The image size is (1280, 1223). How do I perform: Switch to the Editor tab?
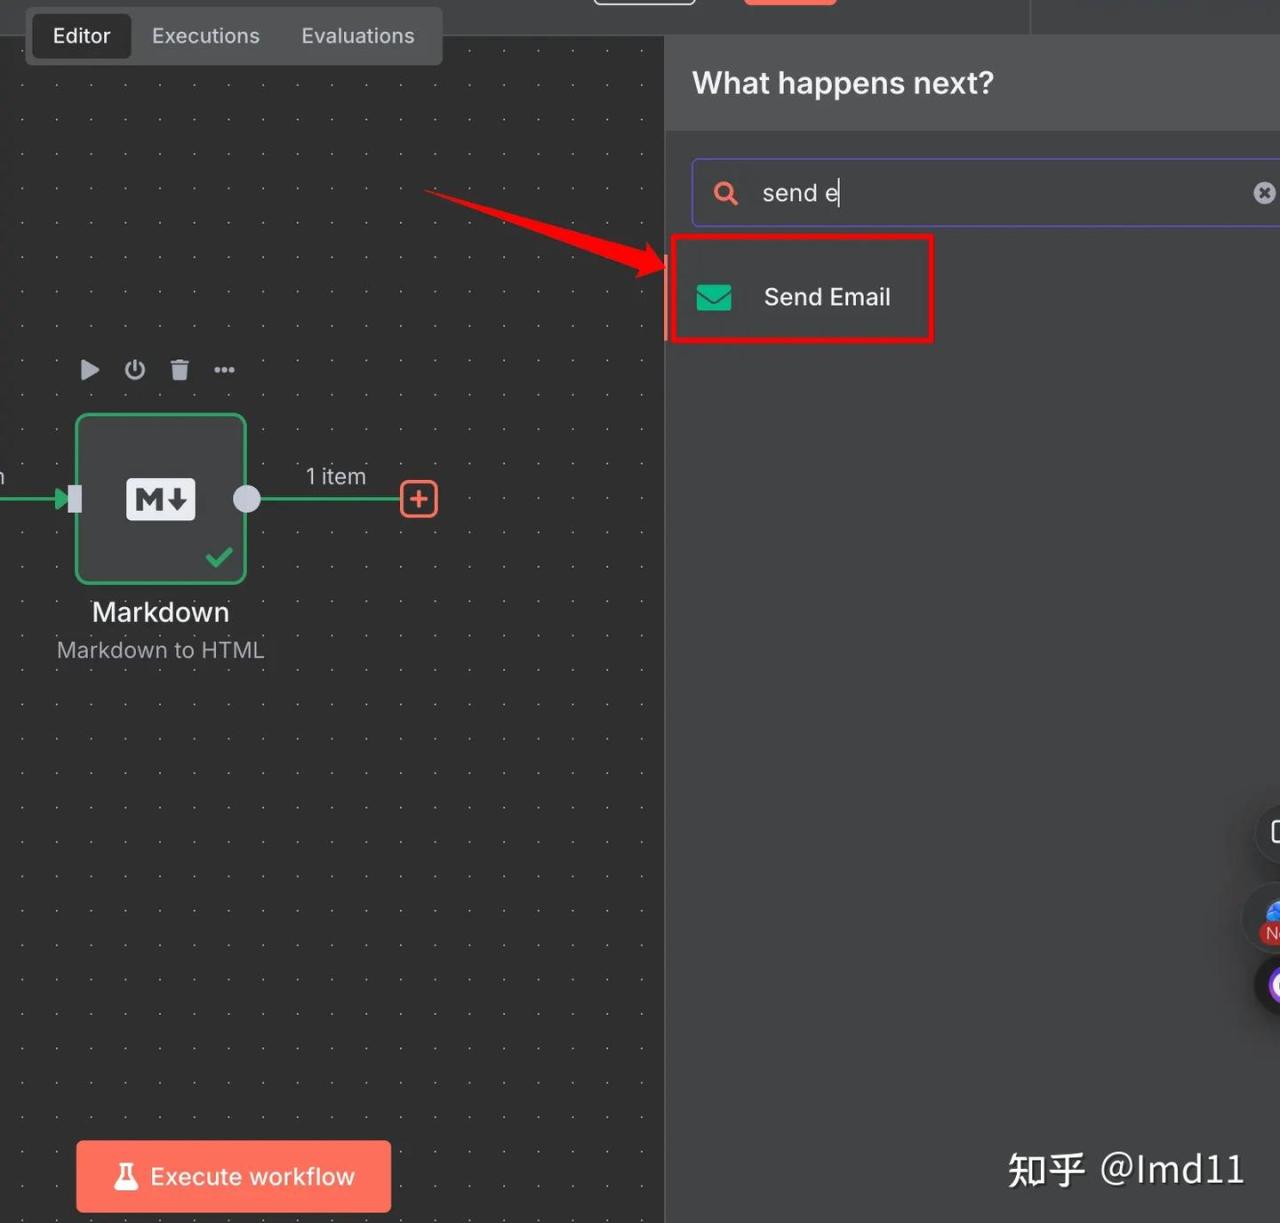click(81, 36)
